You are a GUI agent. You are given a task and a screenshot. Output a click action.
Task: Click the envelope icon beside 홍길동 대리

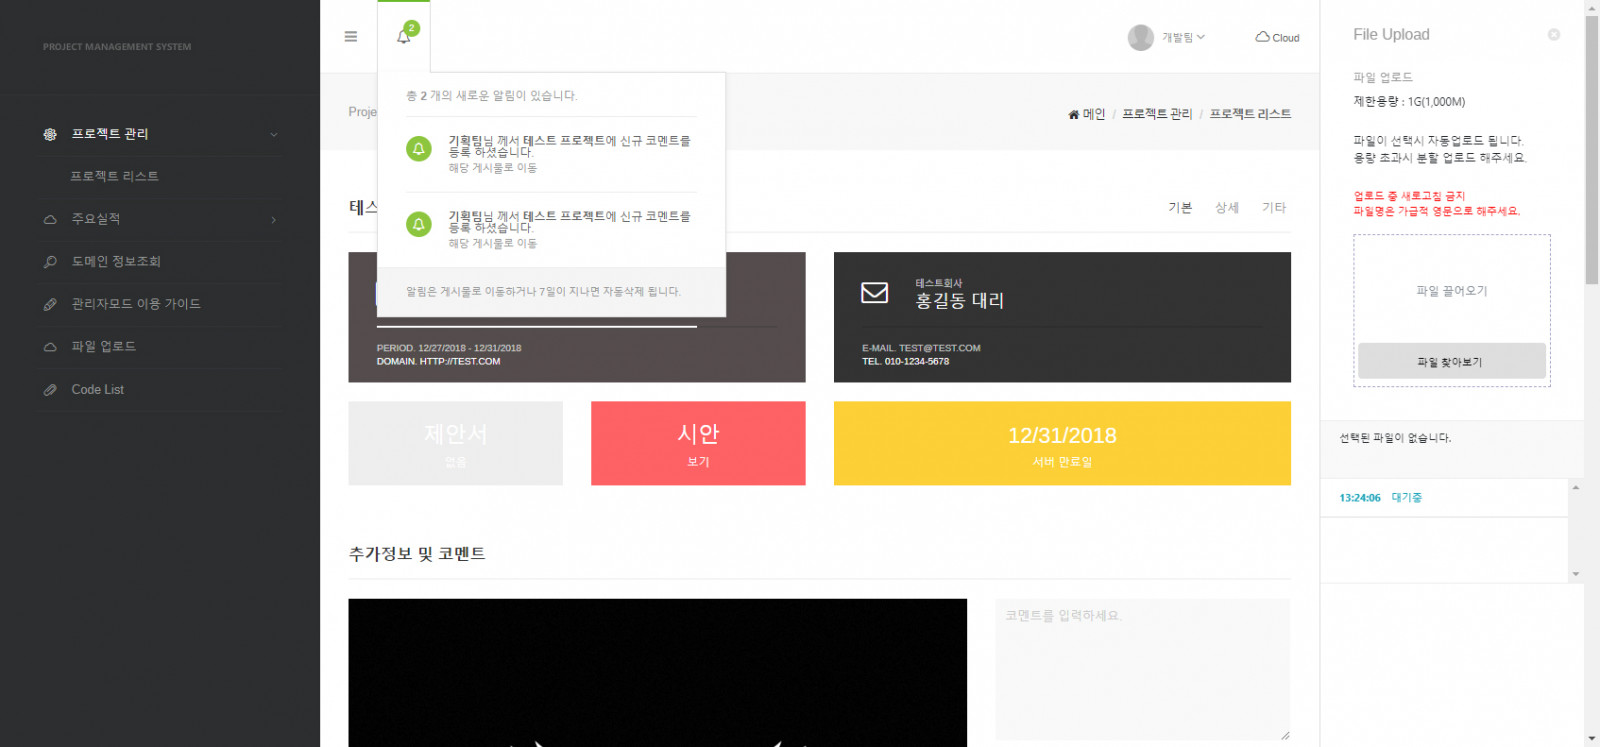[x=875, y=292]
